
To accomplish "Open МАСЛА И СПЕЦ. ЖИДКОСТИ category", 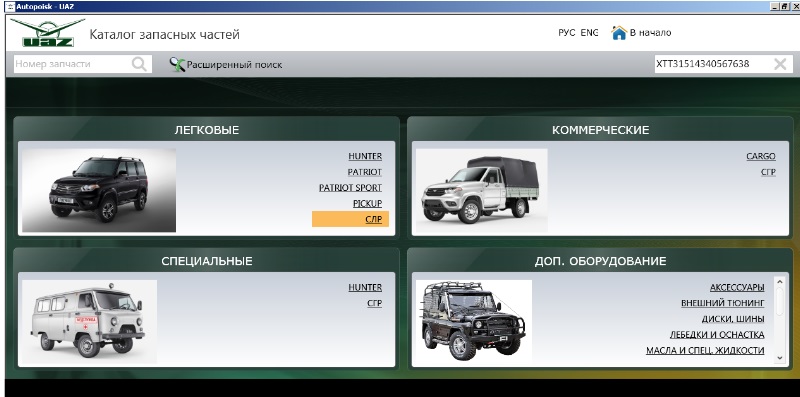I will point(705,351).
